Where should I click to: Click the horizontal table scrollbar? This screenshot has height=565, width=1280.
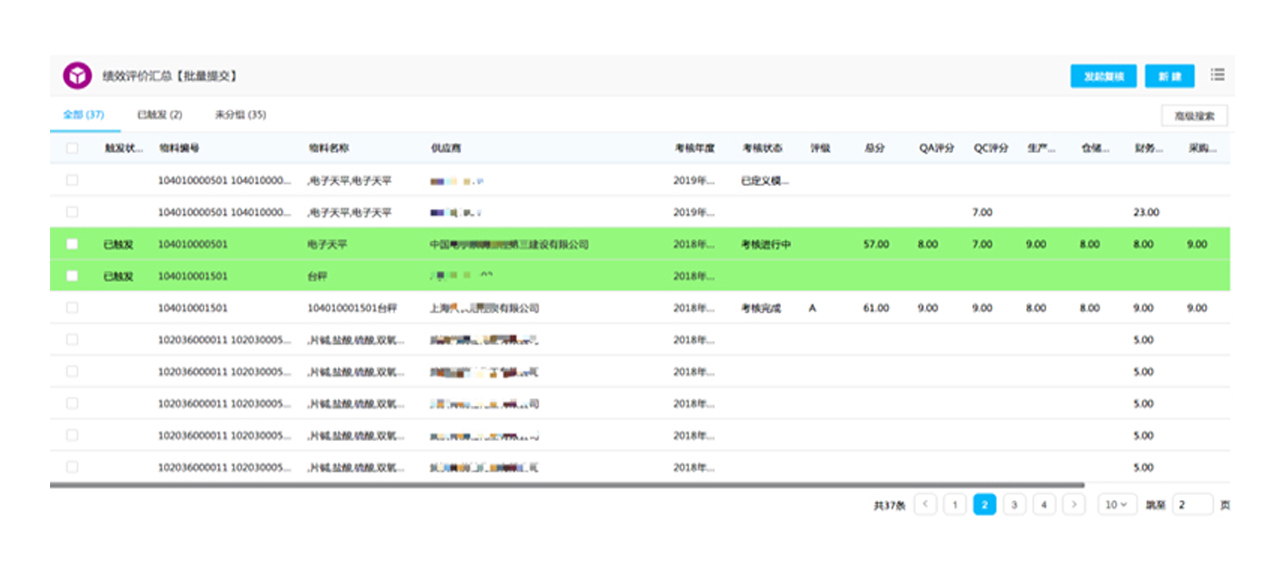(x=567, y=485)
